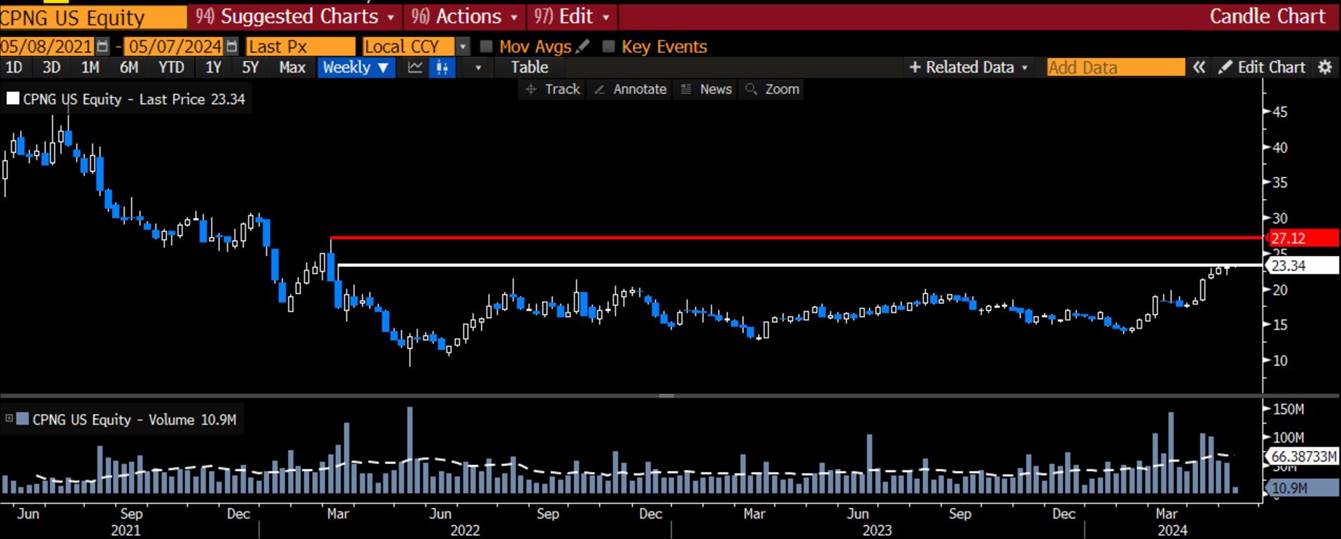Enable the Key Events checkbox
The width and height of the screenshot is (1341, 539).
click(608, 46)
